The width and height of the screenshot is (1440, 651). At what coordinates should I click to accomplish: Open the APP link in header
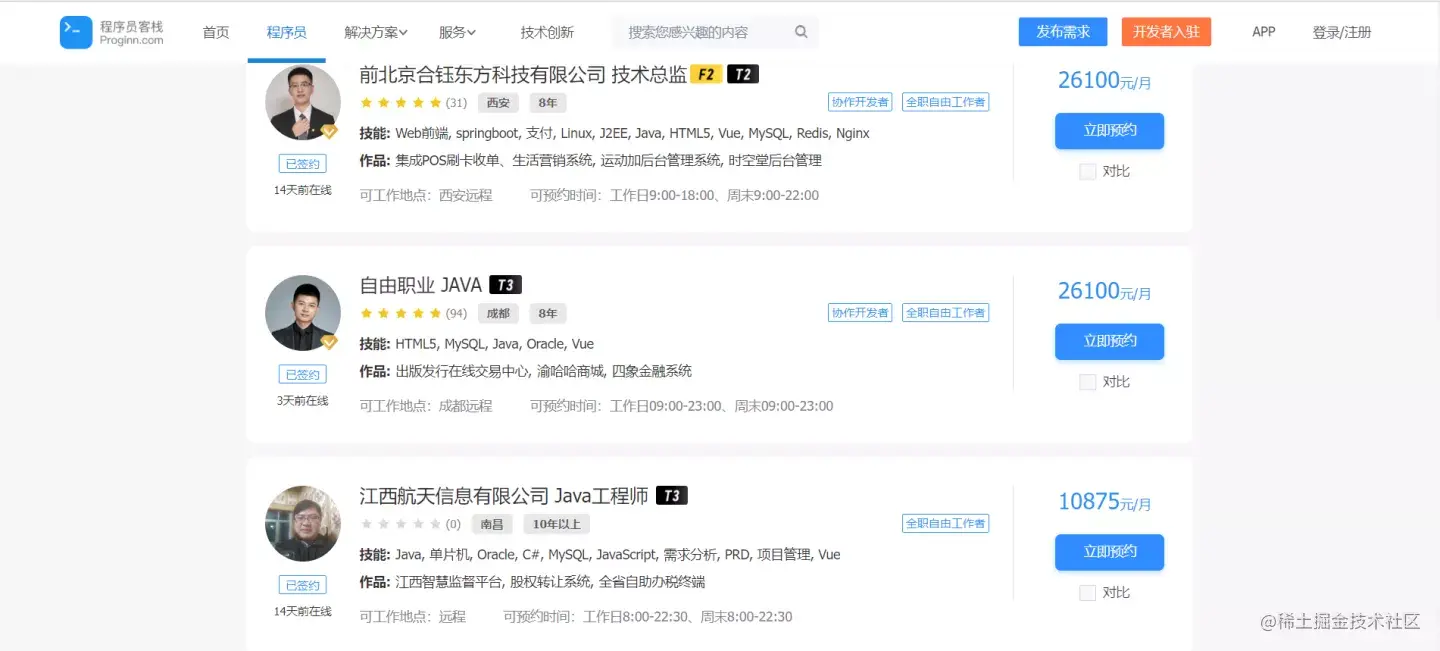1264,32
